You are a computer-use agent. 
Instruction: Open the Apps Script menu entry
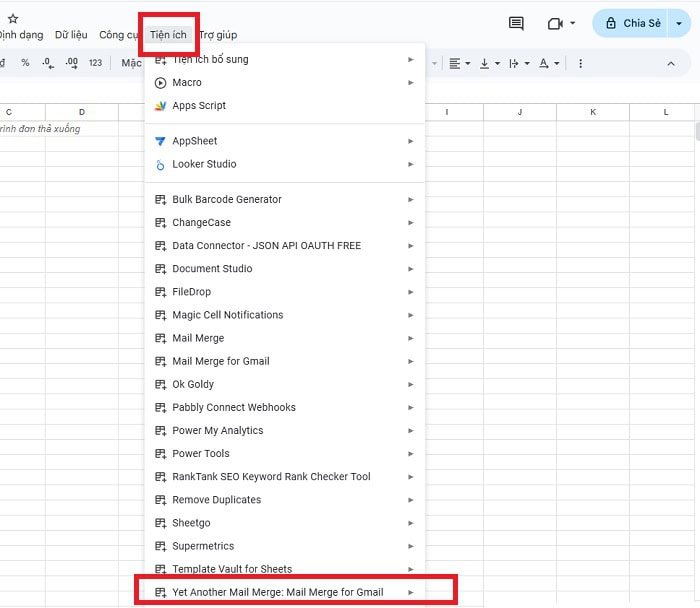tap(199, 105)
